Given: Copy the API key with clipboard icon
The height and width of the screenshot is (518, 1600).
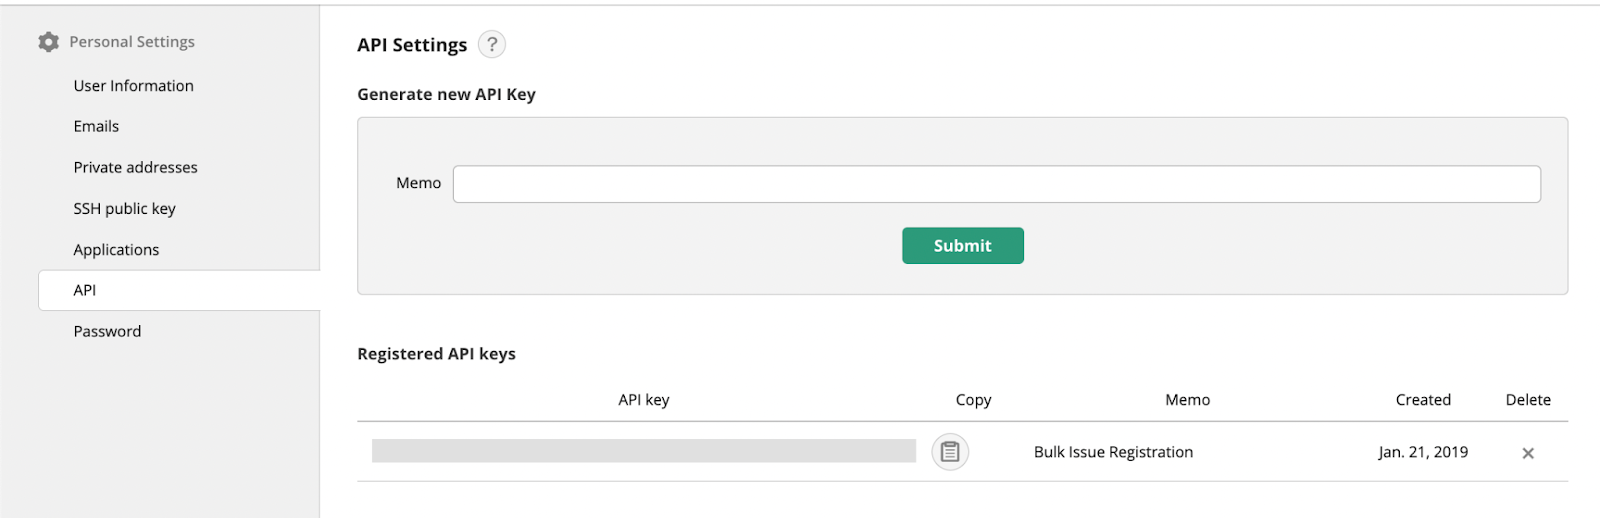Looking at the screenshot, I should click(950, 452).
